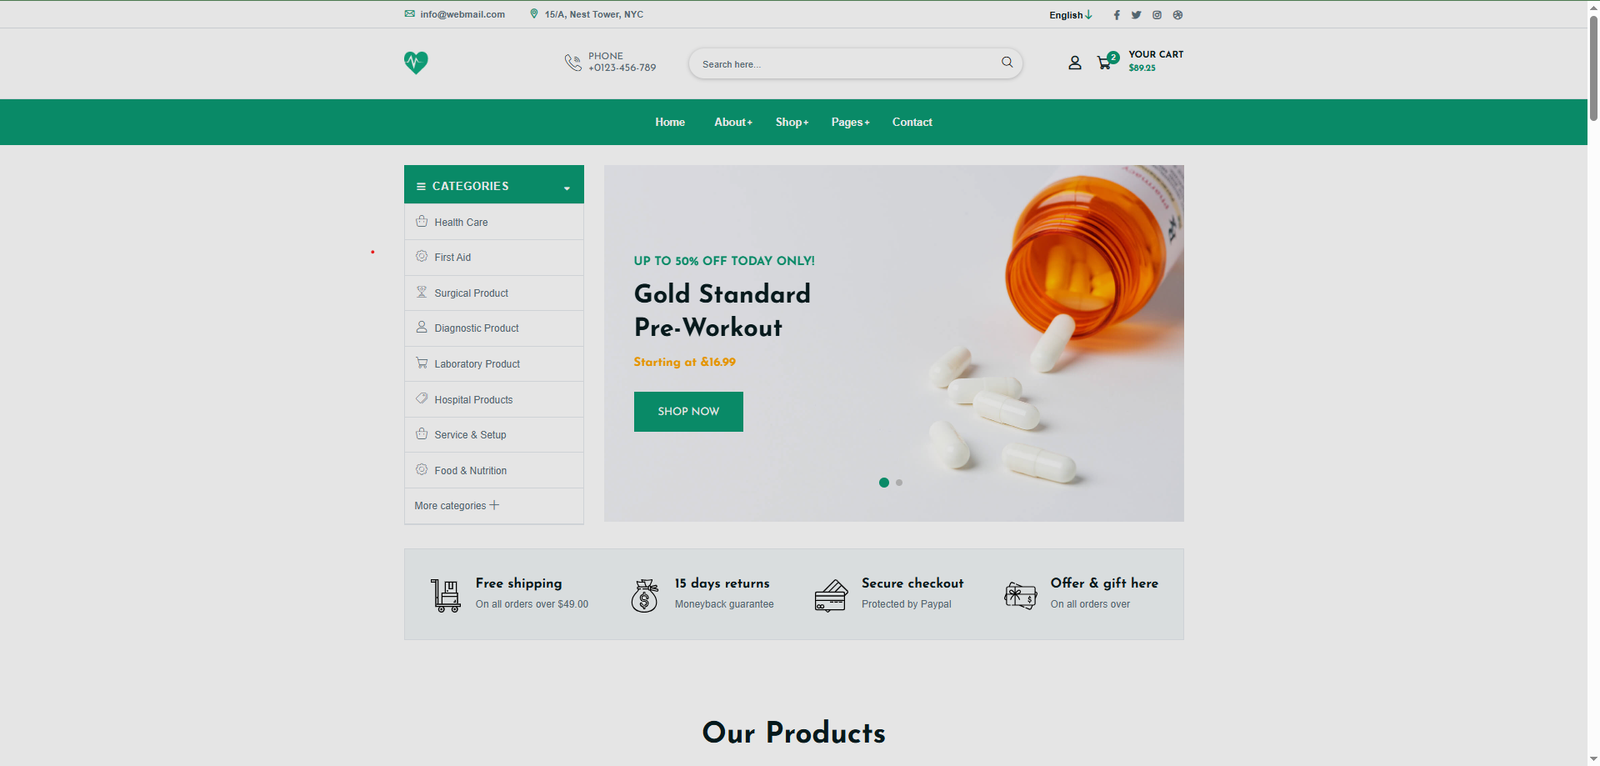
Task: Open the About+ menu item
Action: 733,122
